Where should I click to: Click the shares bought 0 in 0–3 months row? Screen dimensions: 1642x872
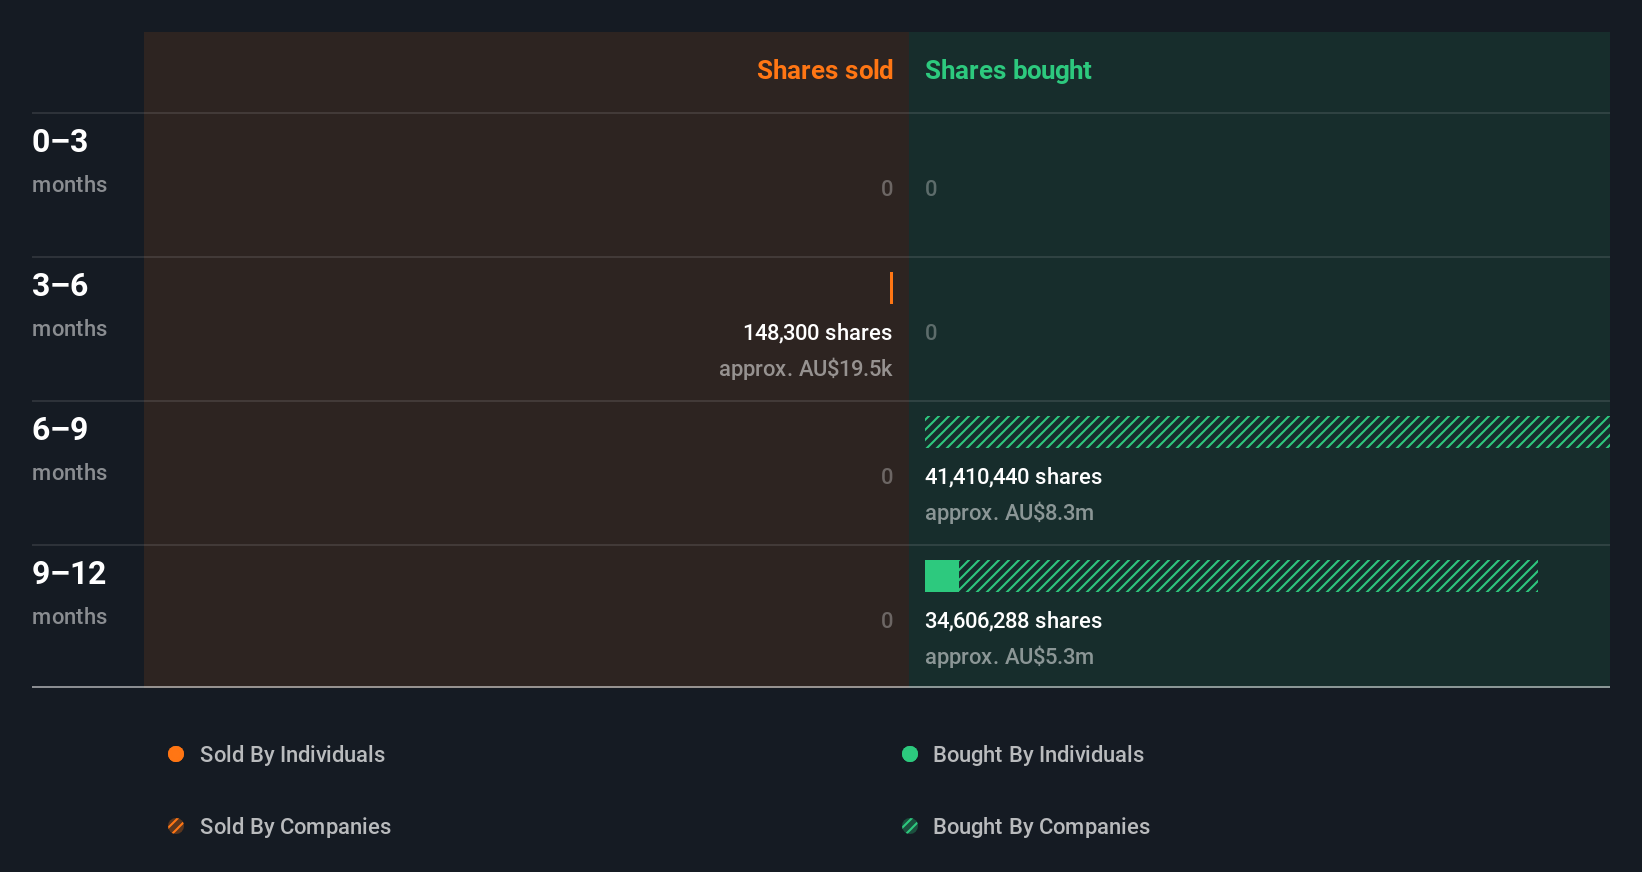pos(931,189)
